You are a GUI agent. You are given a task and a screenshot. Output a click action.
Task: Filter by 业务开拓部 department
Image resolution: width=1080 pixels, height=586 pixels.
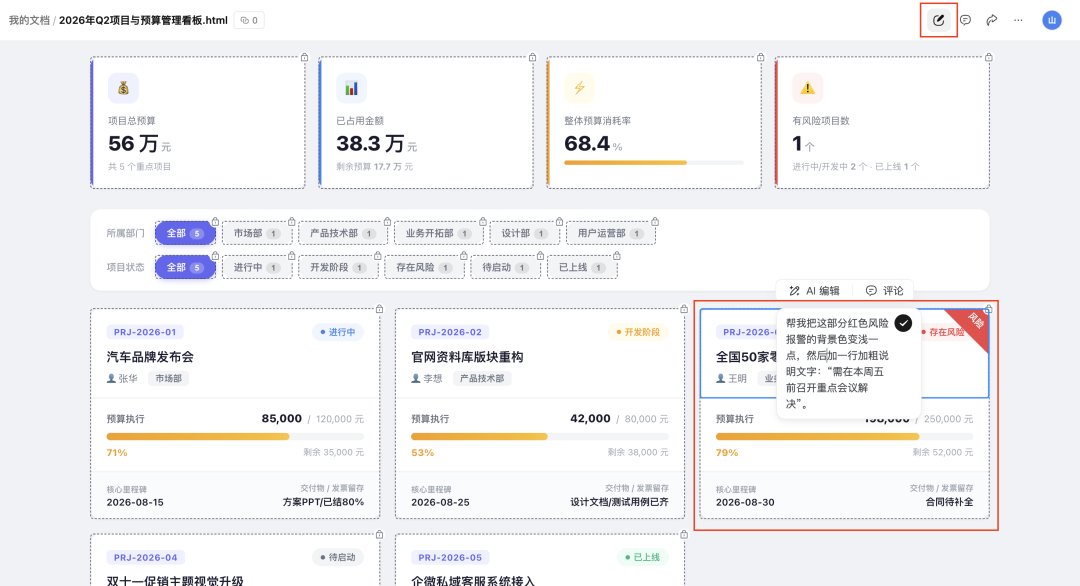[438, 233]
